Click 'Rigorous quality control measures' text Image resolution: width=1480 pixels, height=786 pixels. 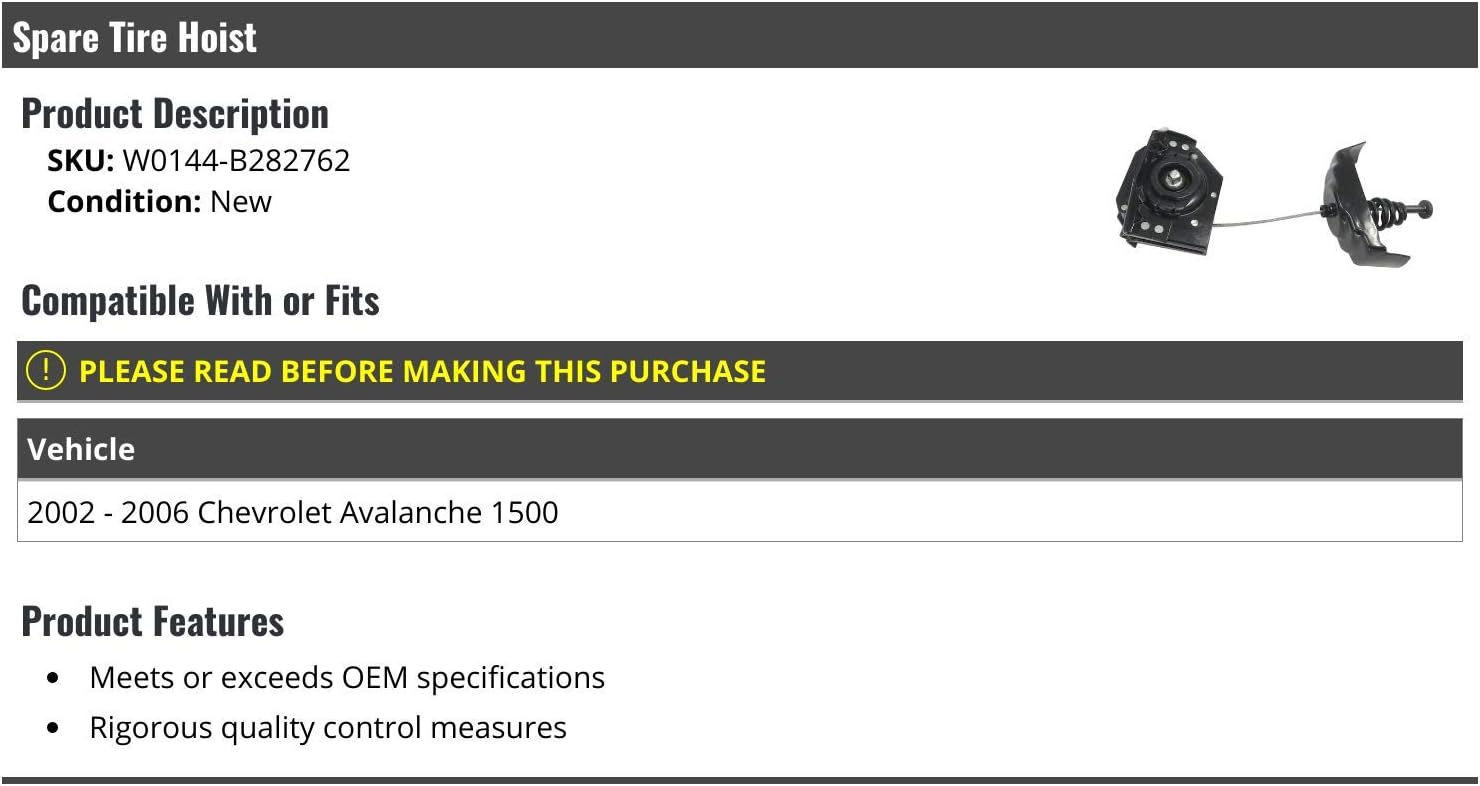coord(328,728)
